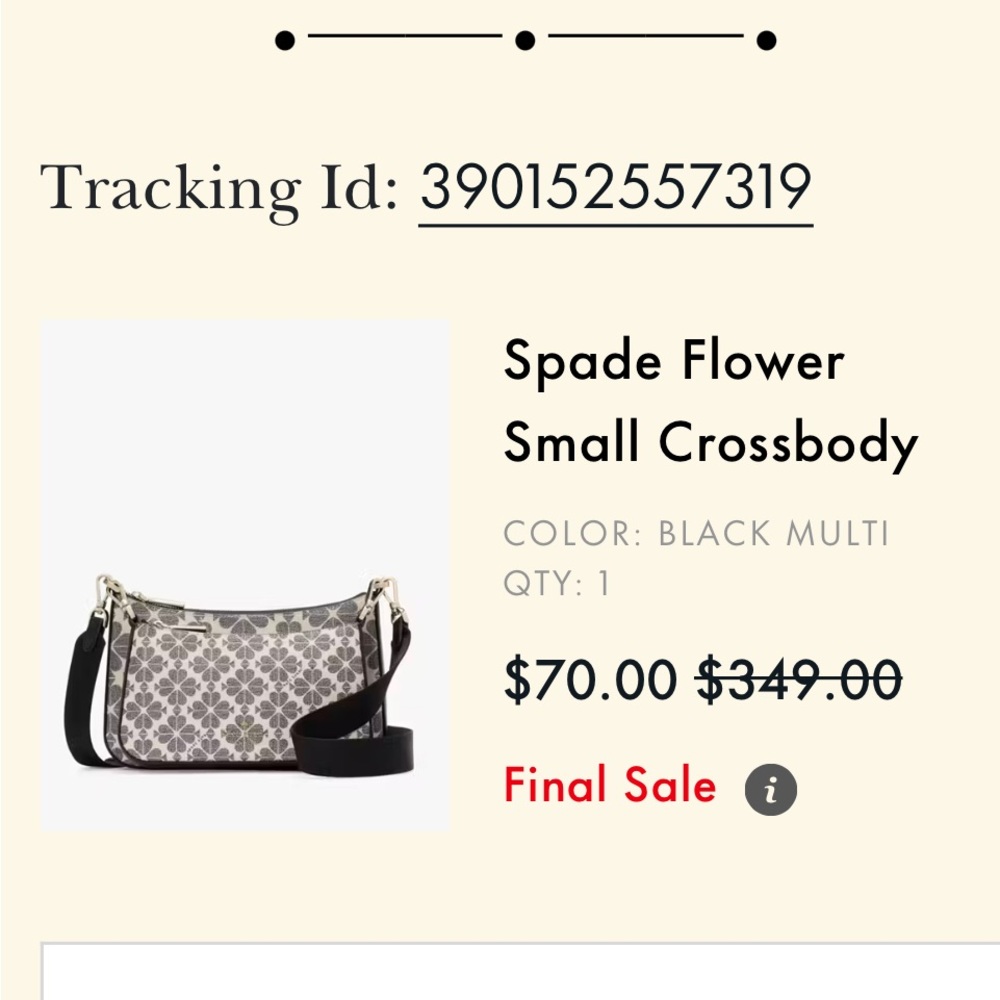Tap the leftmost tracking progress indicator
1000x1000 pixels.
click(x=284, y=40)
